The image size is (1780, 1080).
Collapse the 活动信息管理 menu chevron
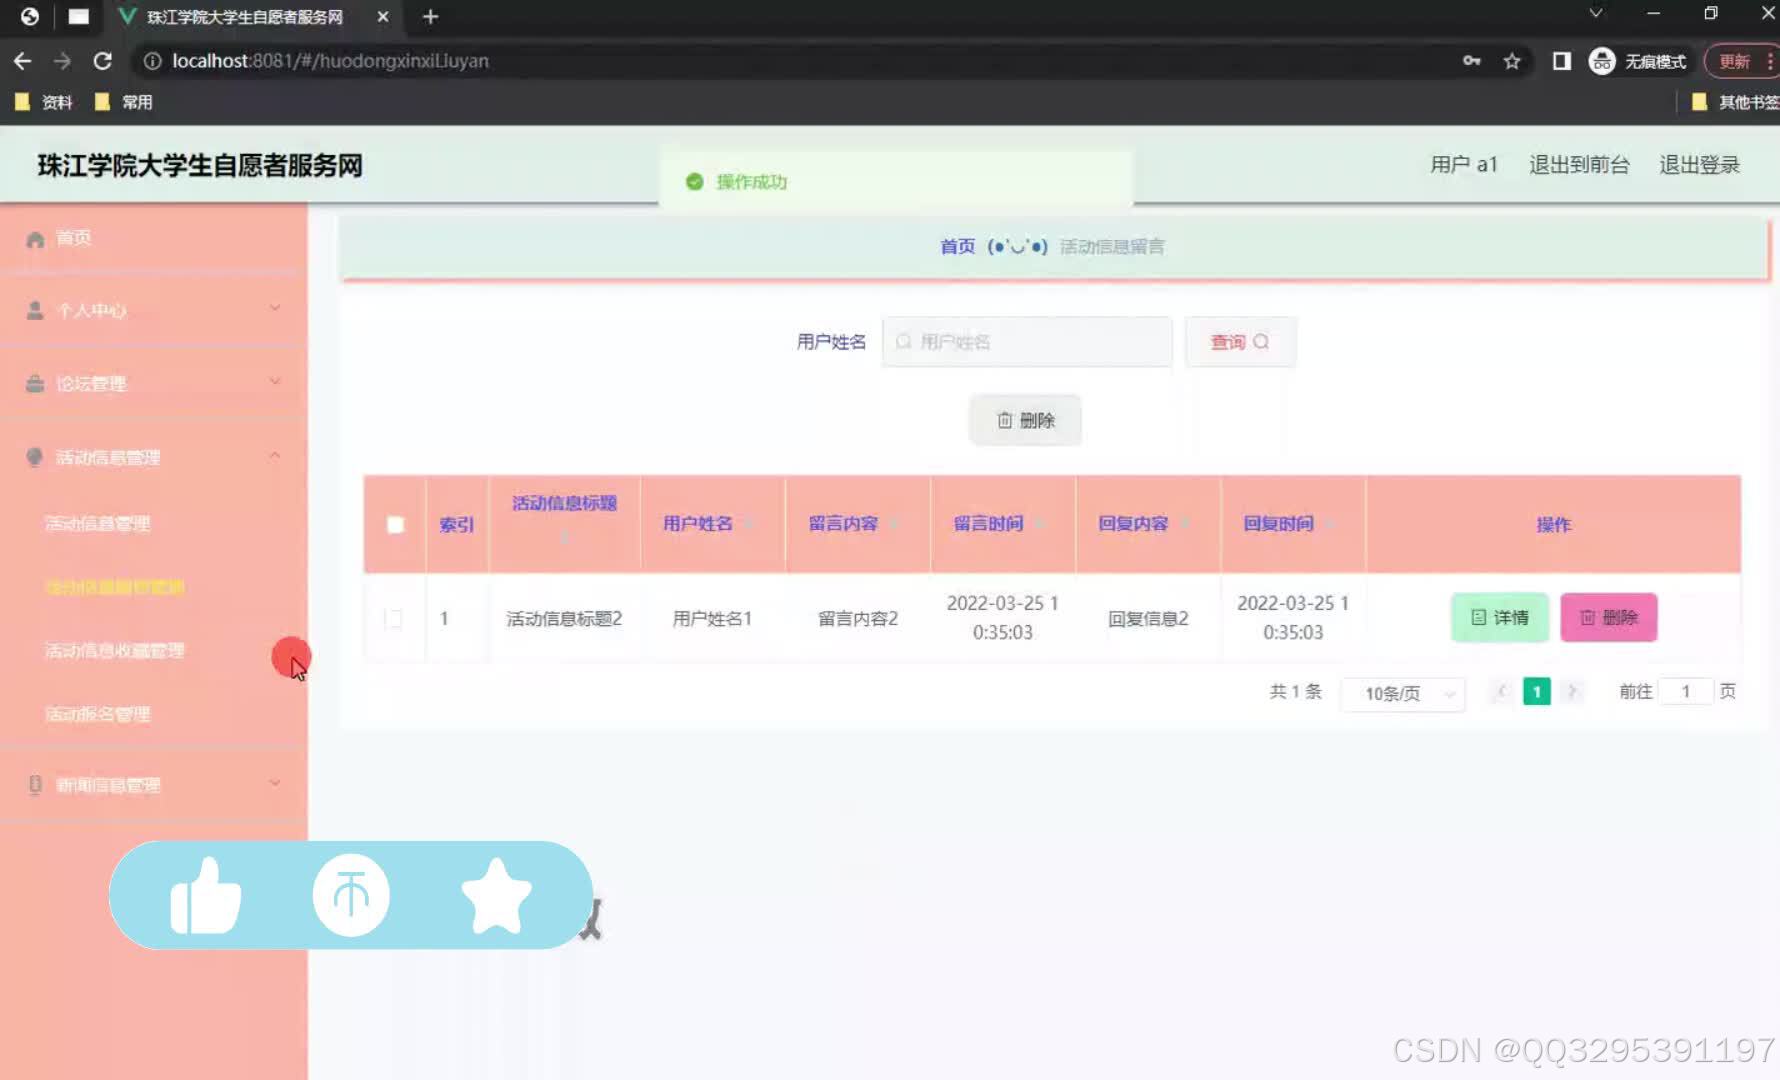pos(275,456)
